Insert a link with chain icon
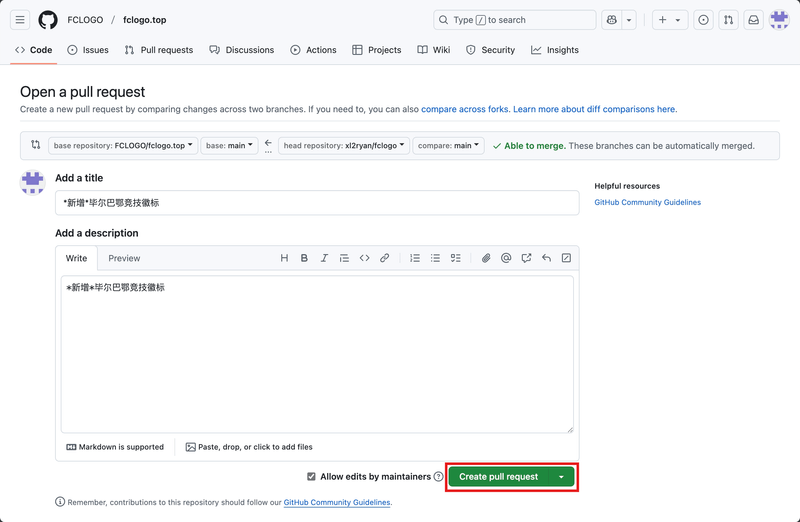The width and height of the screenshot is (800, 522). [384, 258]
